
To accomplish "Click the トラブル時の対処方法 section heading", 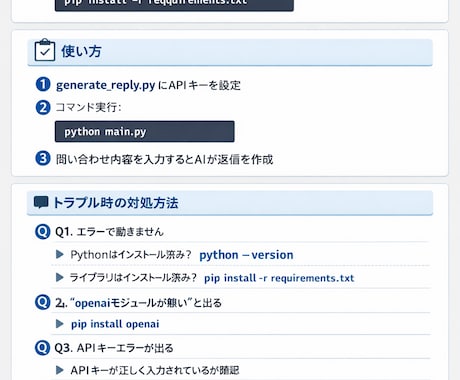I will pyautogui.click(x=115, y=203).
